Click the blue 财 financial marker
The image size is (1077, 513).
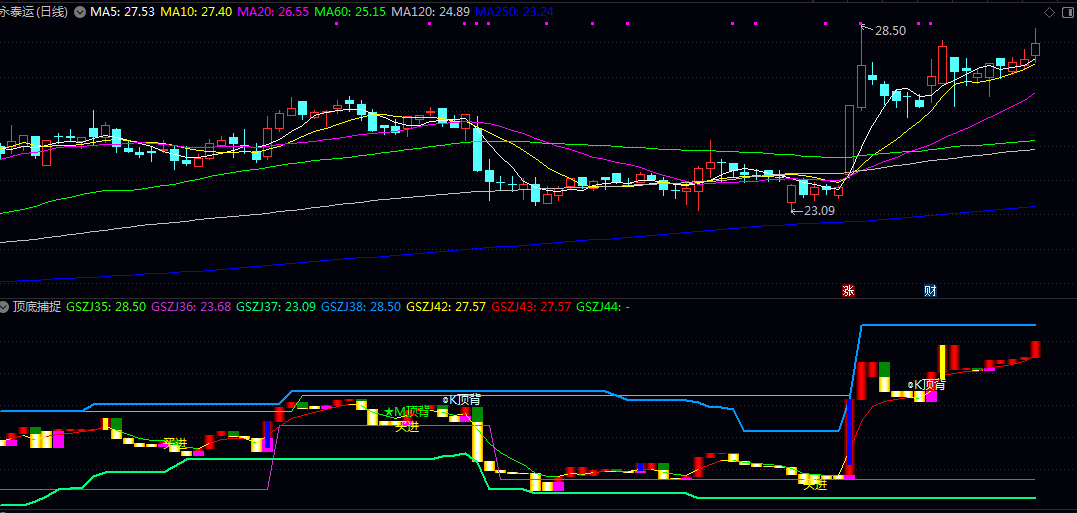(x=930, y=291)
